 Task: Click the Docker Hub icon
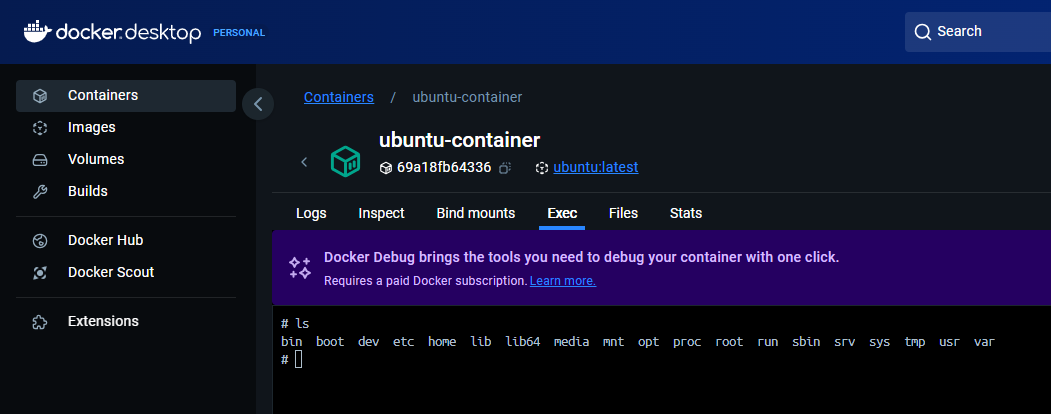click(40, 241)
